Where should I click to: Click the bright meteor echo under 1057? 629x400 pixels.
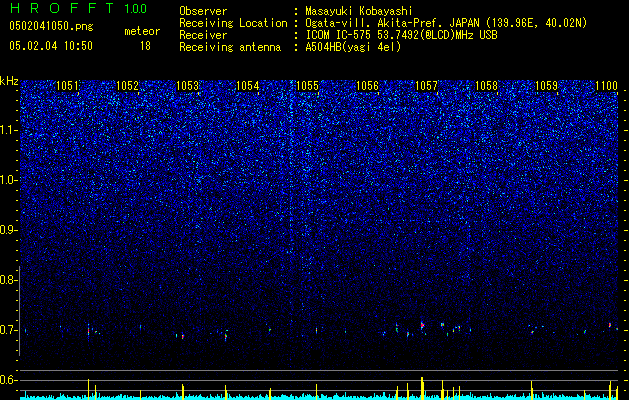click(x=422, y=325)
